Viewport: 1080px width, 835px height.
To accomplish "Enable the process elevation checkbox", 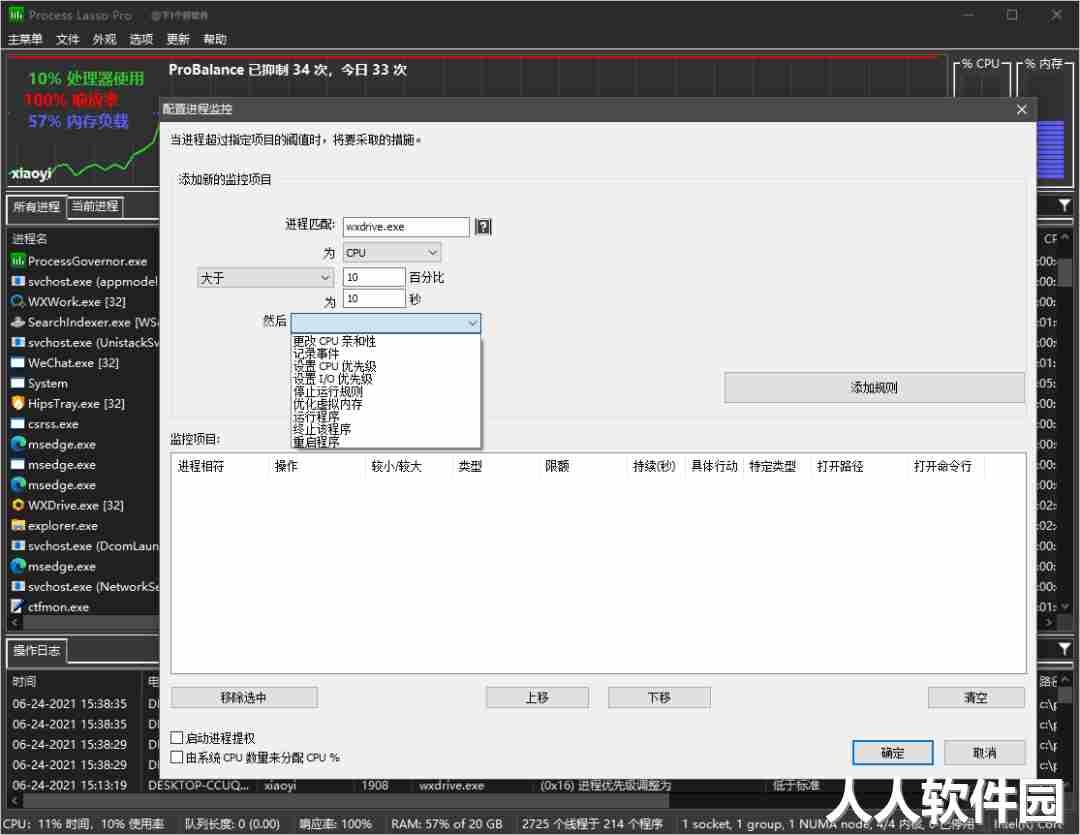I will (177, 738).
